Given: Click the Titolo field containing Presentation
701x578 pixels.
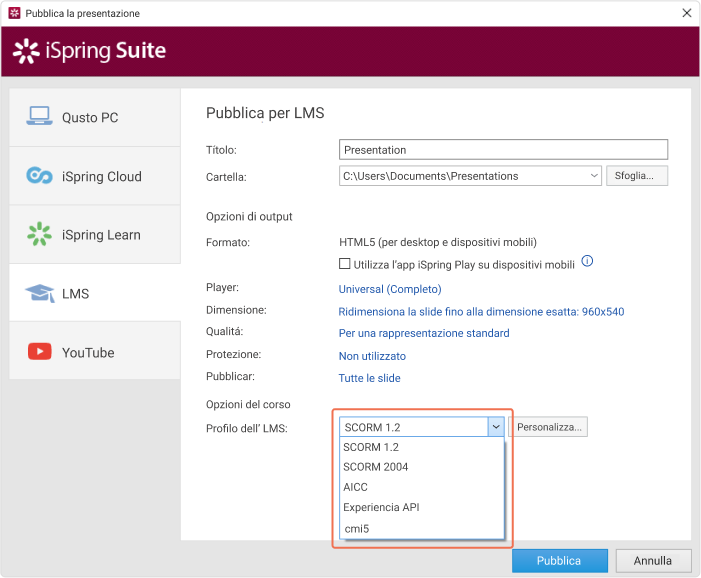Looking at the screenshot, I should pyautogui.click(x=503, y=149).
